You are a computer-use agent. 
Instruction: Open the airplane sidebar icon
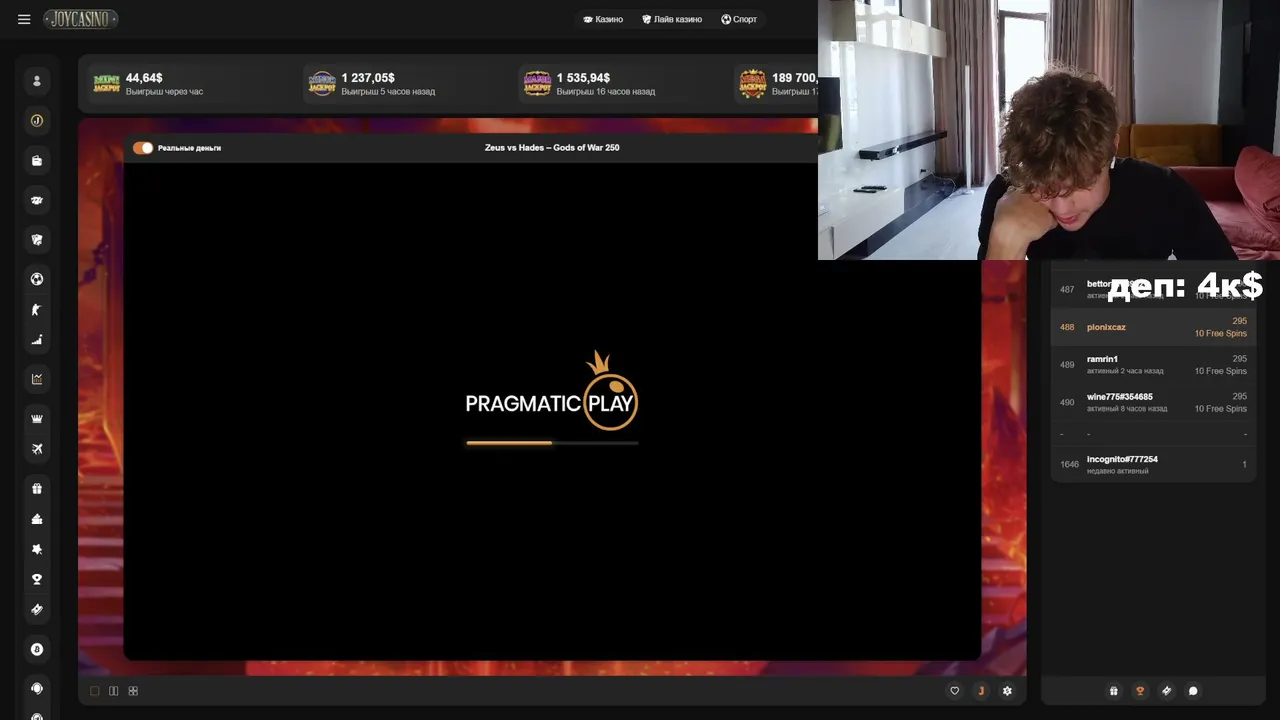point(37,449)
